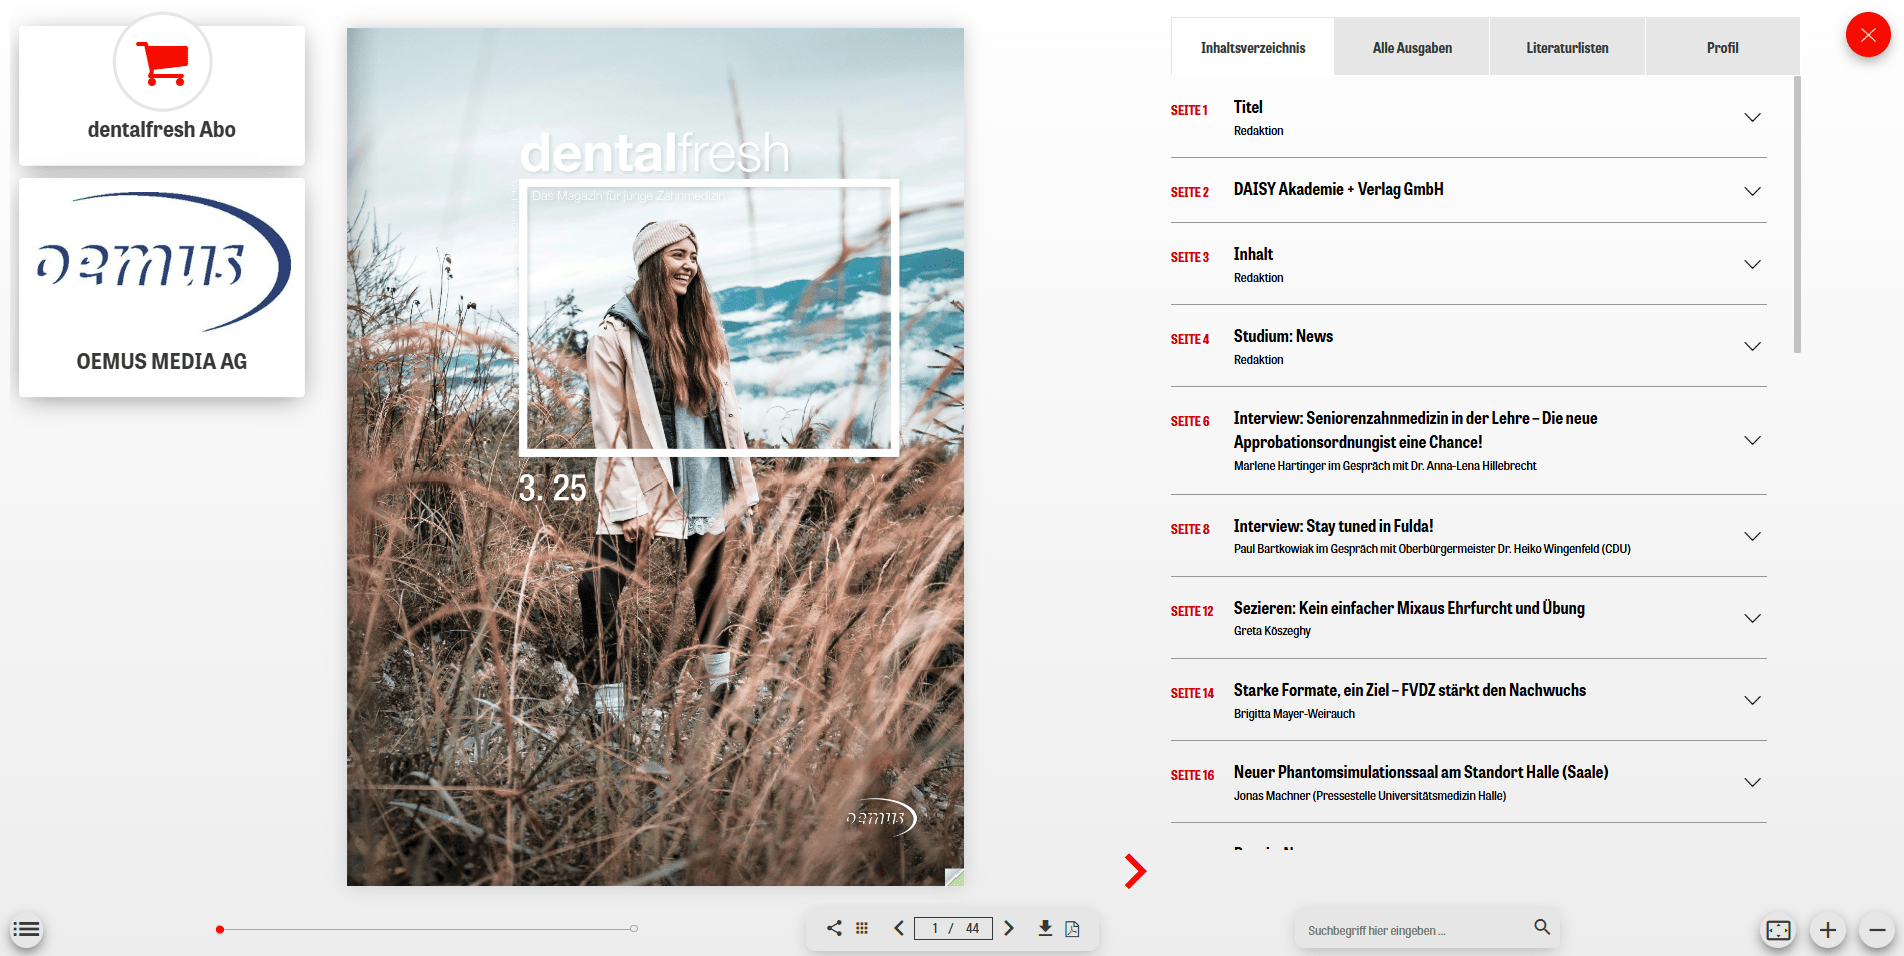
Task: Go to previous page arrow
Action: [899, 928]
